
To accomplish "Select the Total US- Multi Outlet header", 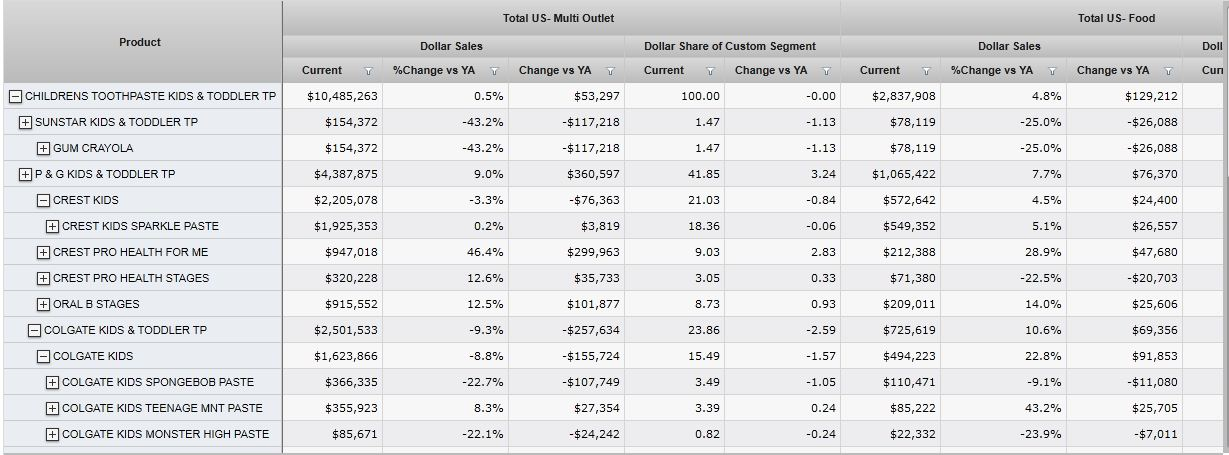I will pyautogui.click(x=558, y=19).
